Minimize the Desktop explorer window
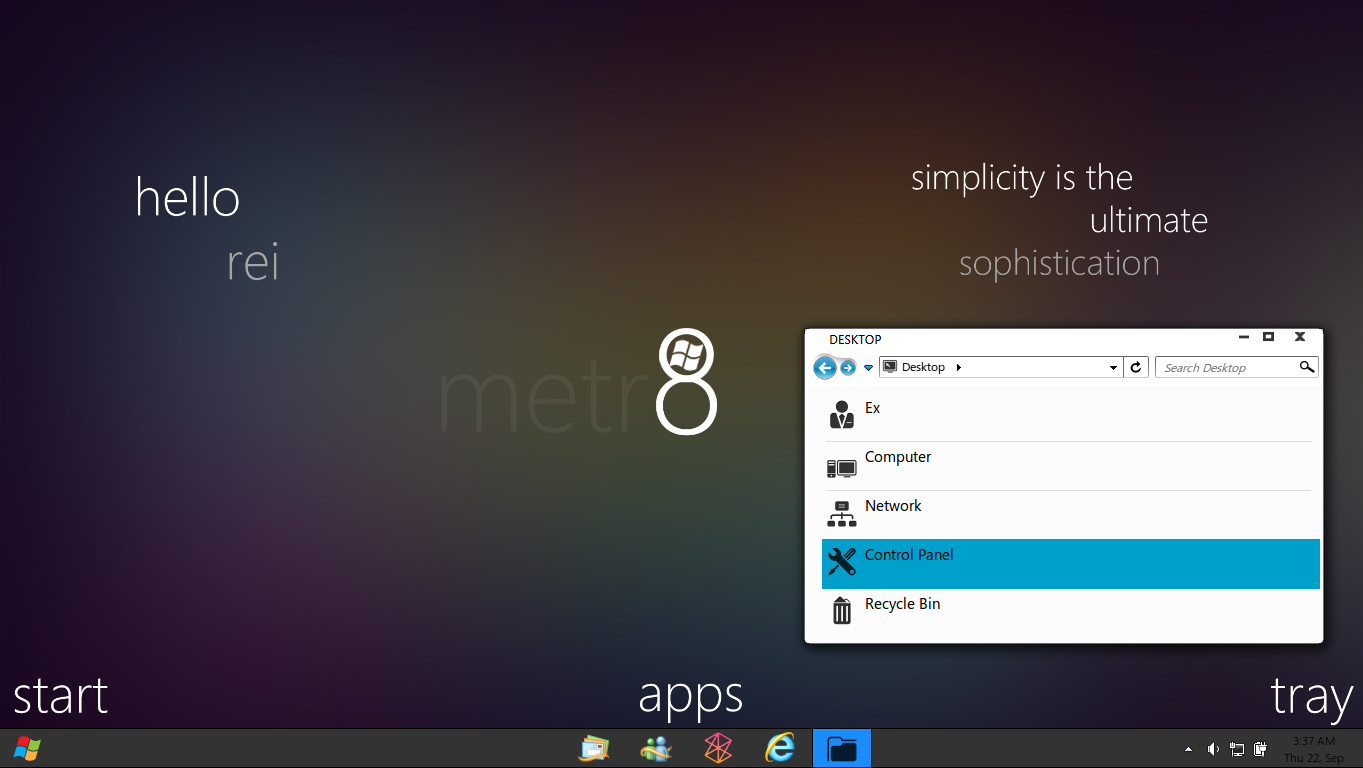The width and height of the screenshot is (1363, 768). pyautogui.click(x=1243, y=337)
